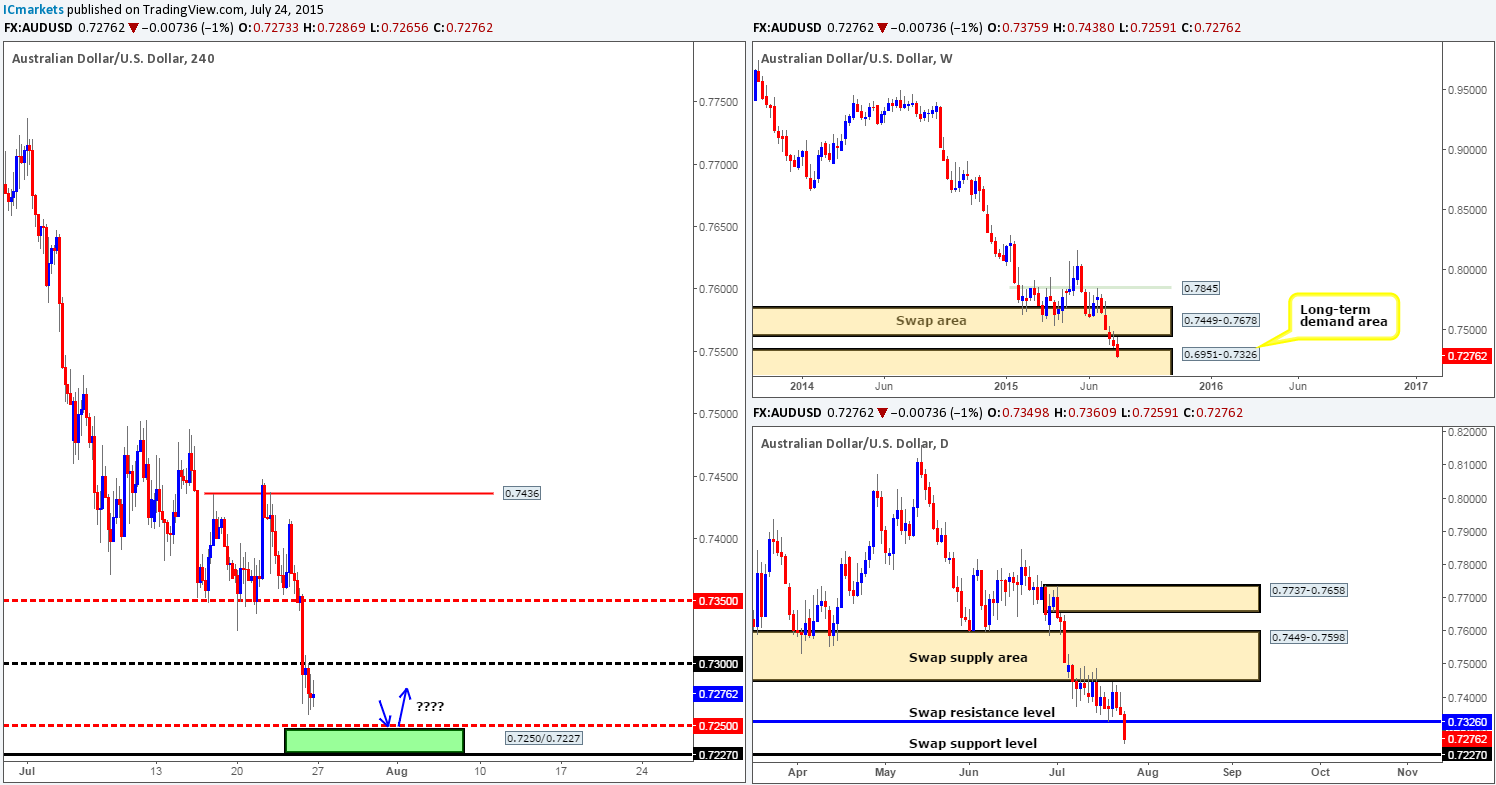Select the black 0.73000 price axis tag
Image resolution: width=1496 pixels, height=785 pixels.
click(719, 663)
